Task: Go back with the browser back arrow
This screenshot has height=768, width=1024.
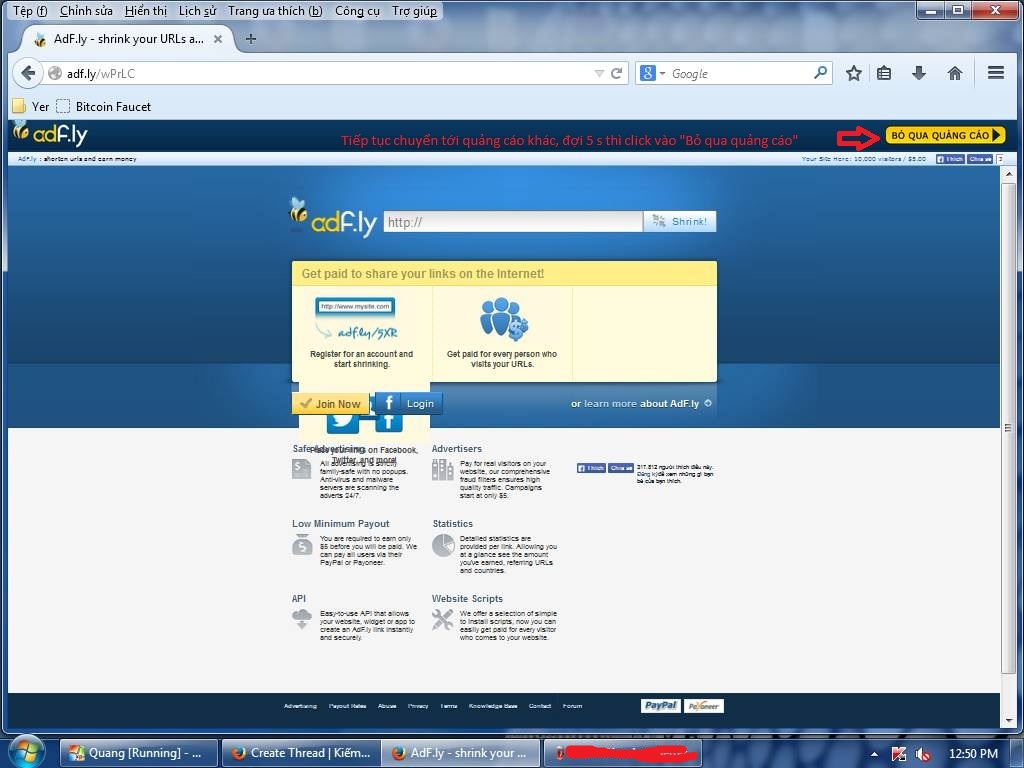Action: click(x=27, y=73)
